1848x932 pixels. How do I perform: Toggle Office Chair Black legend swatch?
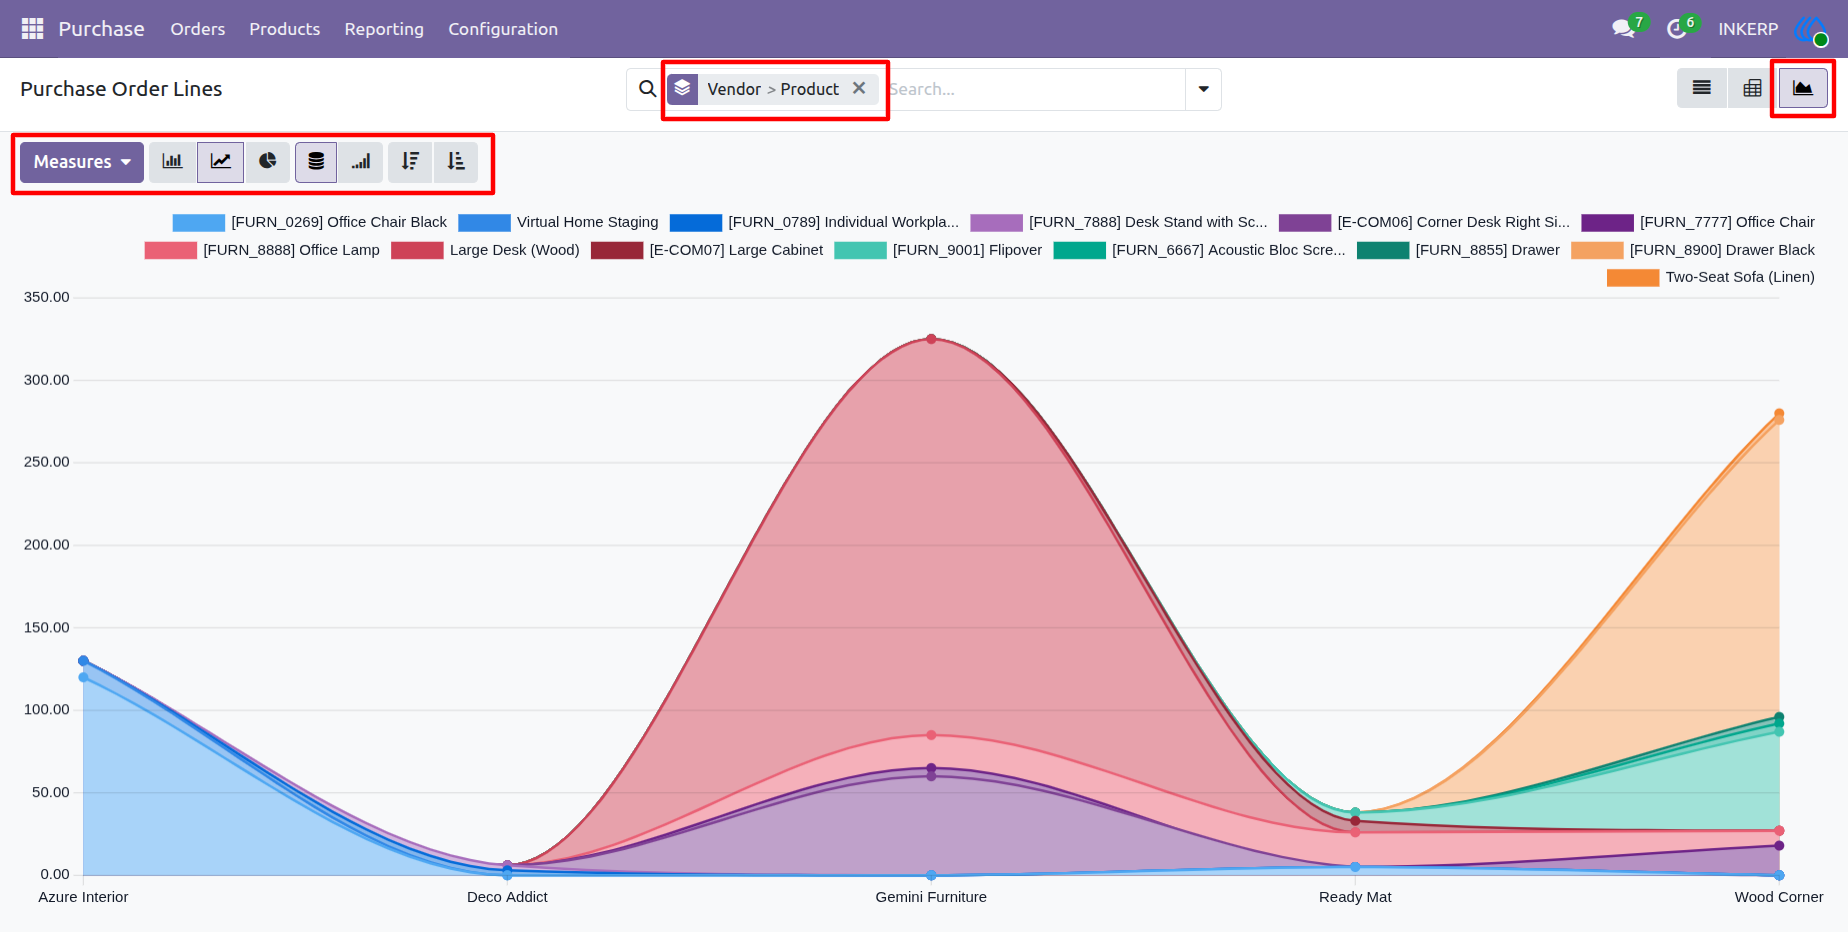(x=198, y=222)
